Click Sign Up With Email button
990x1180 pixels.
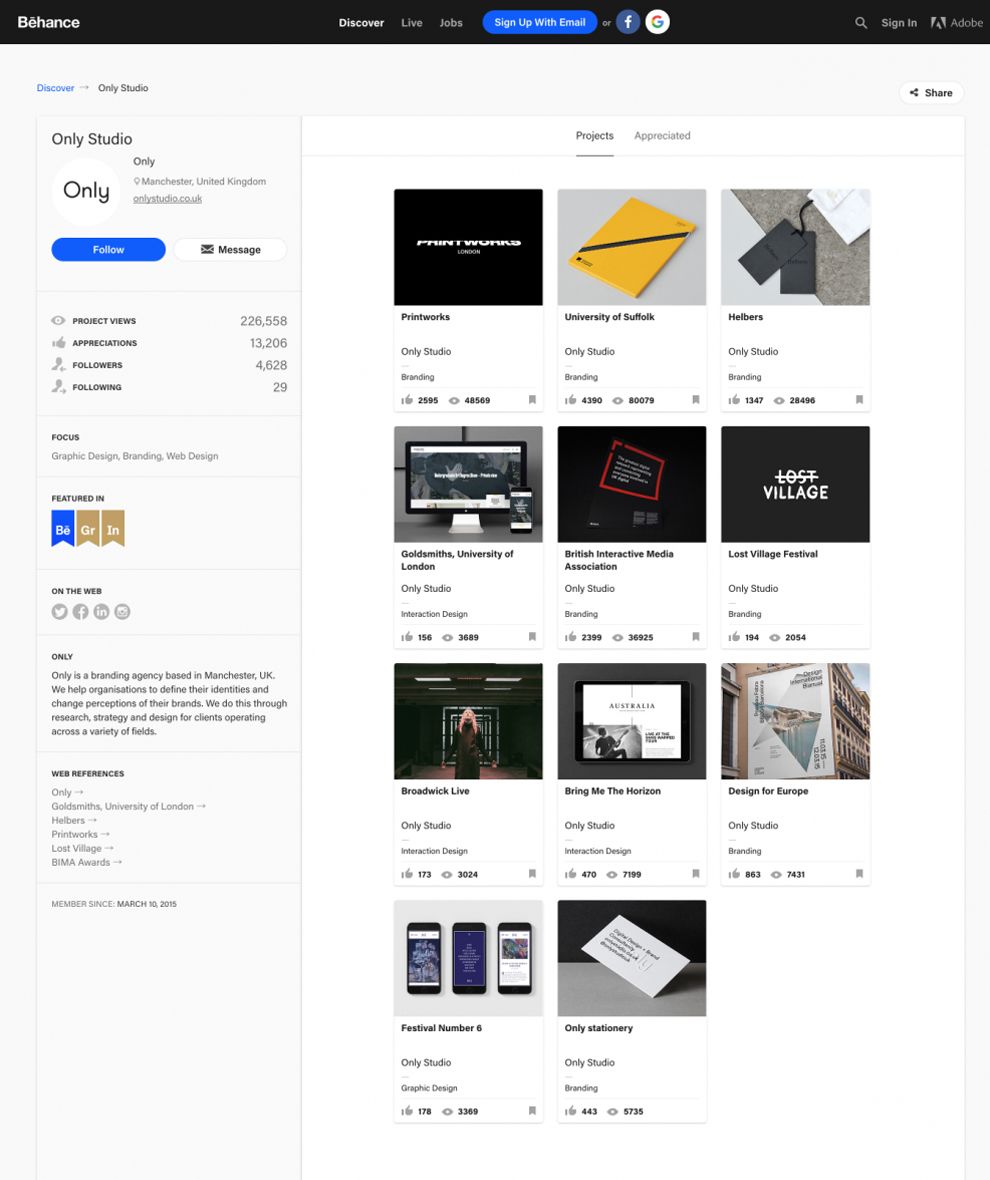(539, 22)
